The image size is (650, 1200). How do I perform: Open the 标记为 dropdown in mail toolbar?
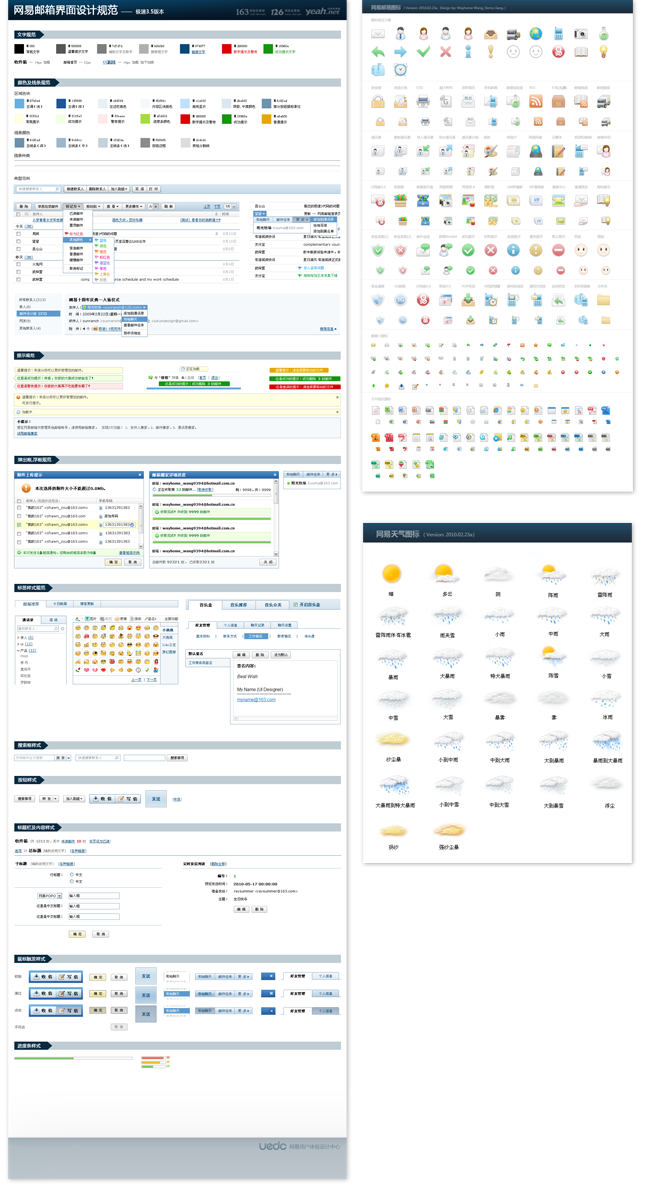pyautogui.click(x=74, y=206)
